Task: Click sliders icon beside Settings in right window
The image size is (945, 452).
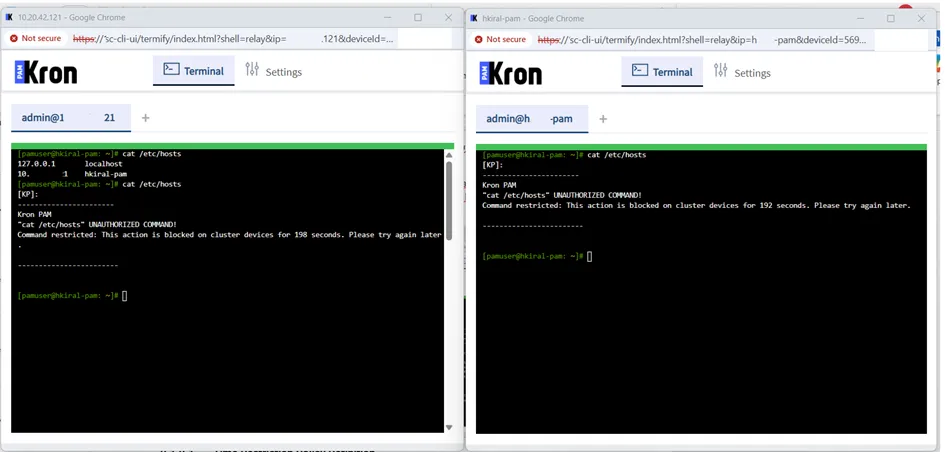Action: (x=720, y=70)
